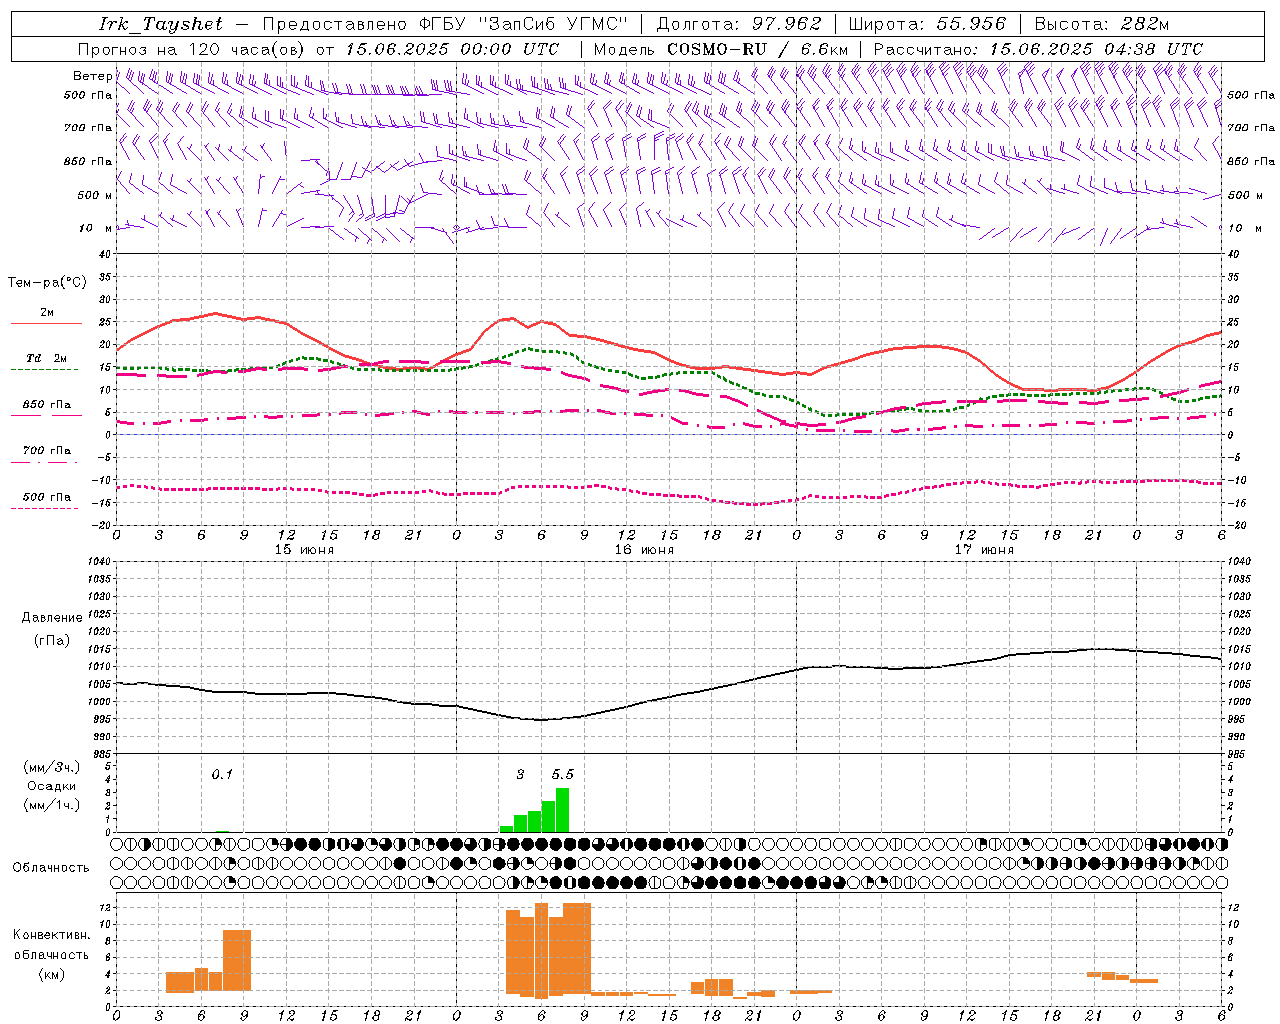Click the 17 июня date label

coord(984,550)
